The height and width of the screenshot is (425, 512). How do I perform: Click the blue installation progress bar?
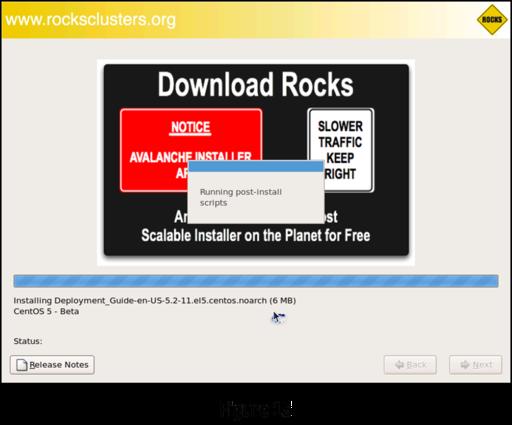(x=256, y=281)
